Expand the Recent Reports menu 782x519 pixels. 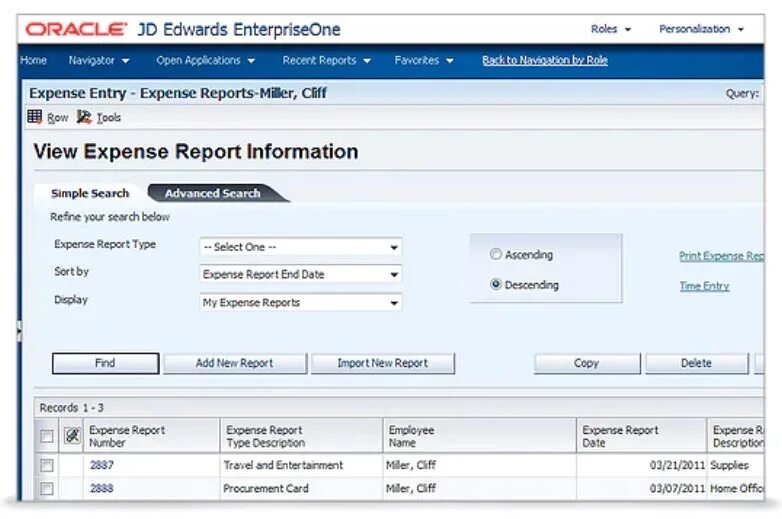327,60
